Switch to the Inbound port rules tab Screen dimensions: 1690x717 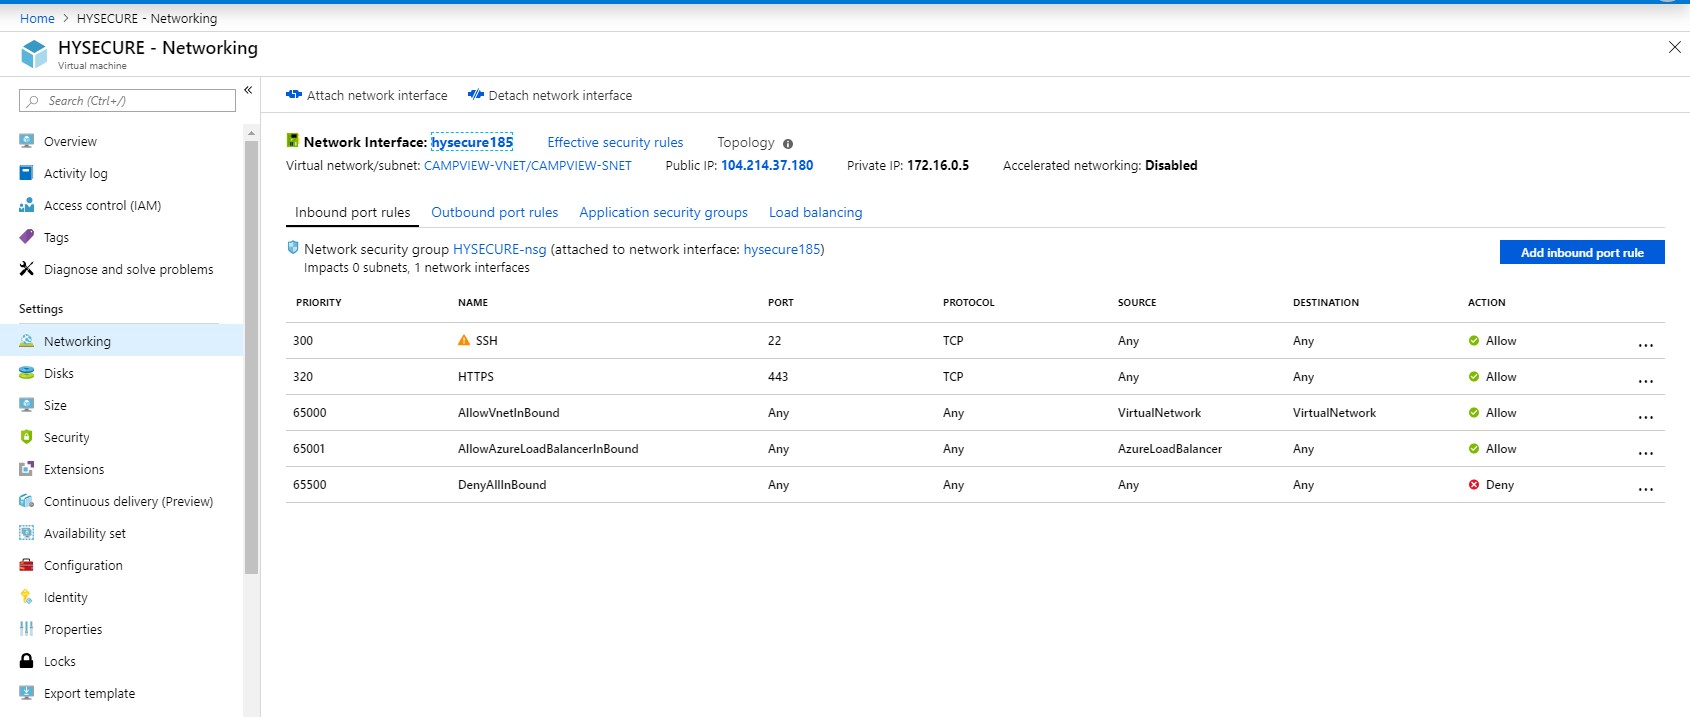(x=353, y=213)
